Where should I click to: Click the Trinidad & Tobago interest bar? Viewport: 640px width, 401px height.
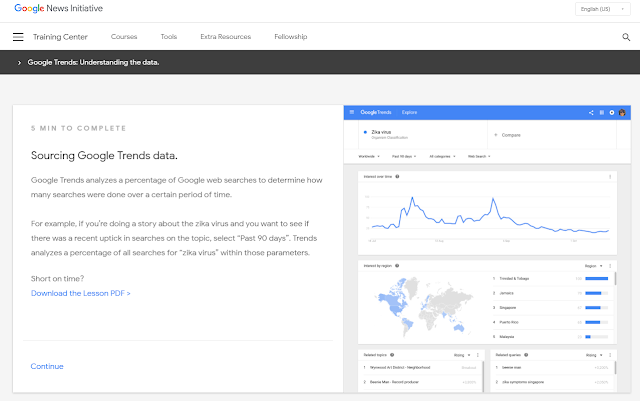click(596, 278)
